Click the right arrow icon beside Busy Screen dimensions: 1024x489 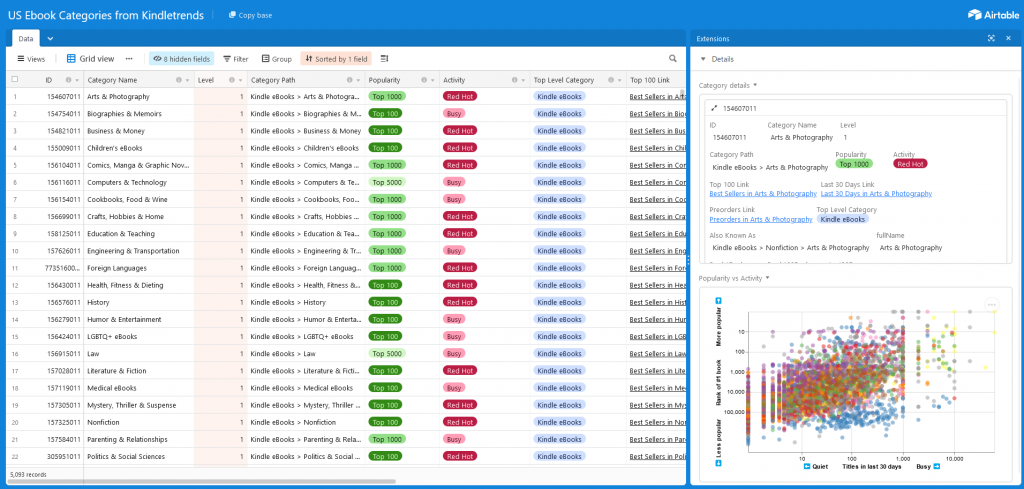[x=936, y=466]
